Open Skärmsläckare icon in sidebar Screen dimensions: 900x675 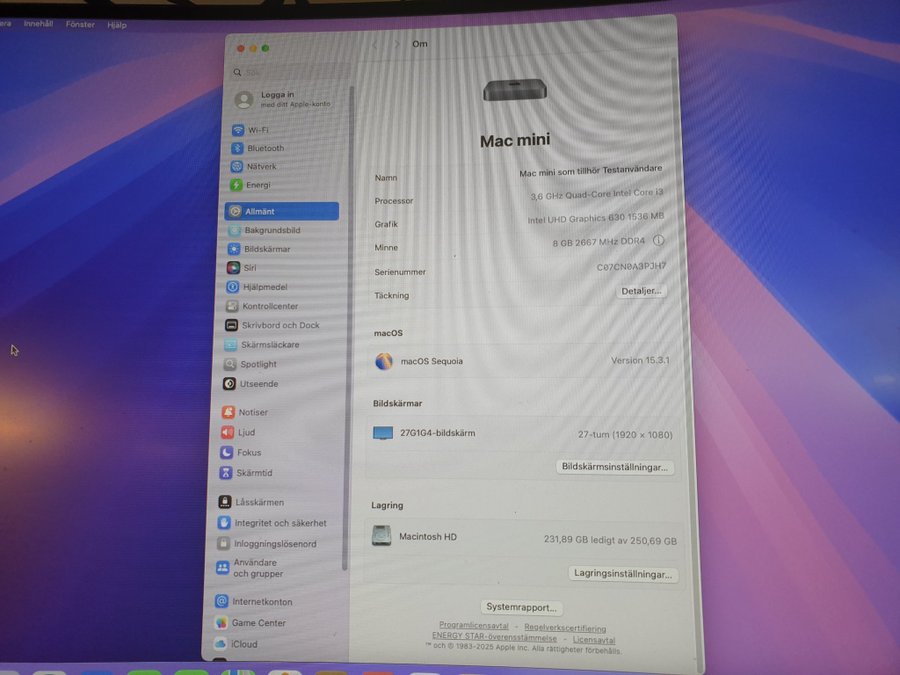(x=231, y=345)
